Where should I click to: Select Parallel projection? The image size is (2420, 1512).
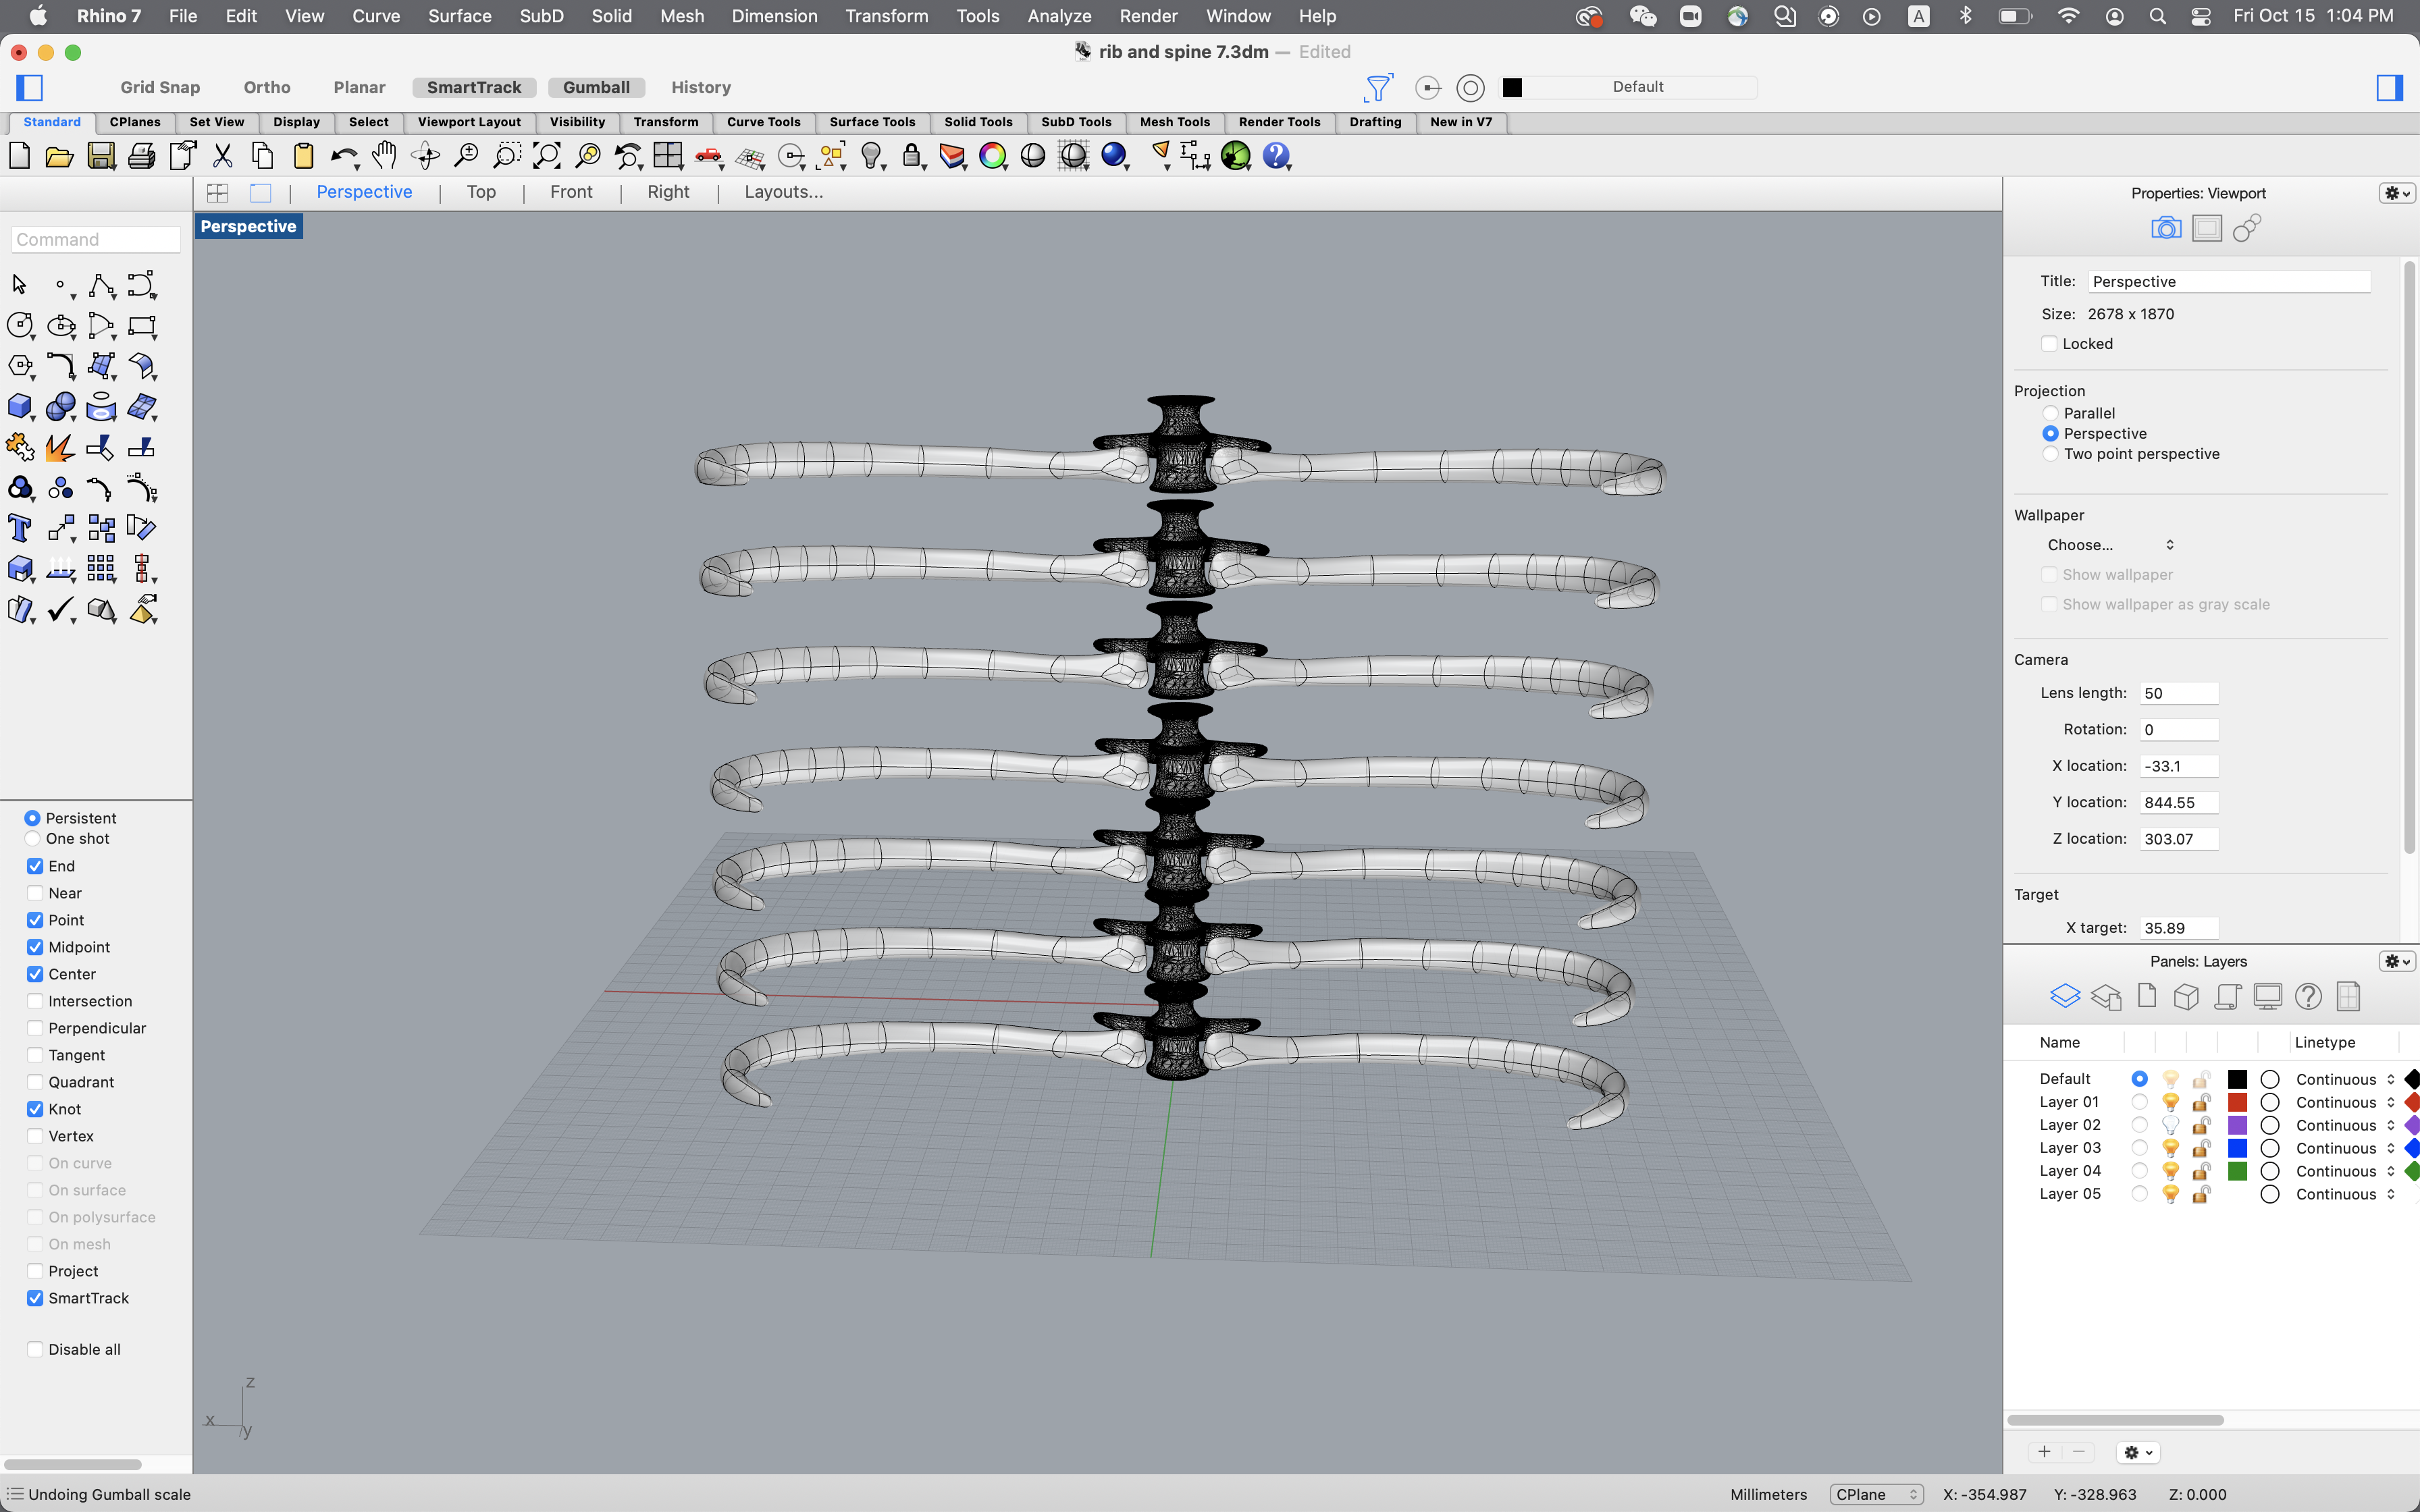2051,413
